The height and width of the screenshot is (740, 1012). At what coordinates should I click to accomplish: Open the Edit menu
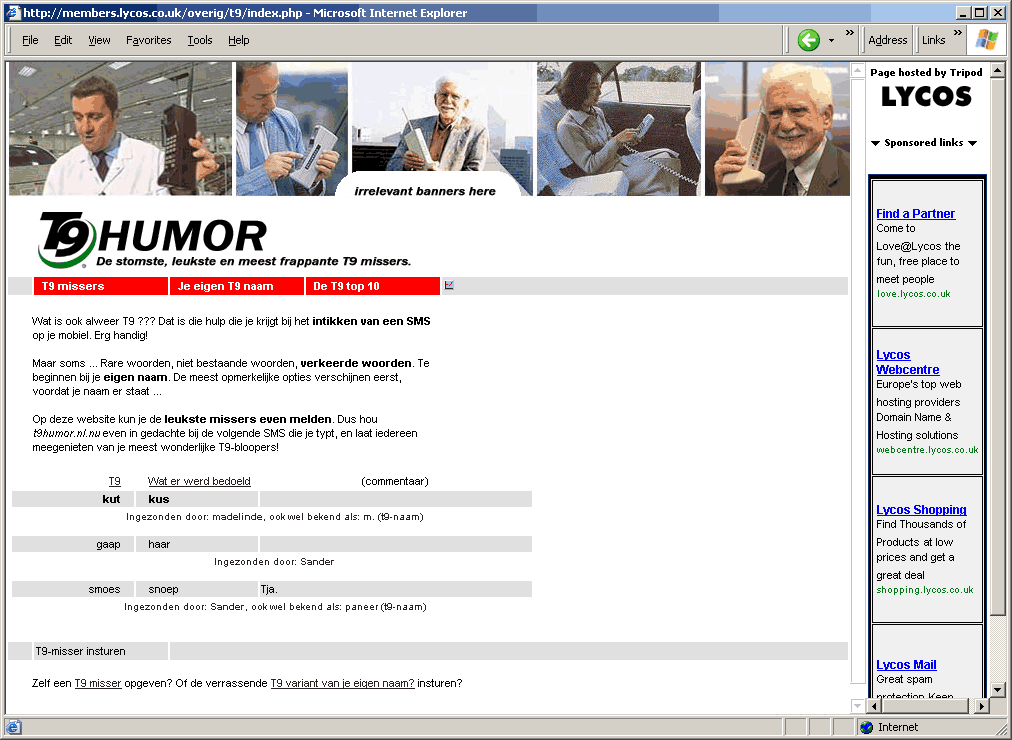click(63, 40)
